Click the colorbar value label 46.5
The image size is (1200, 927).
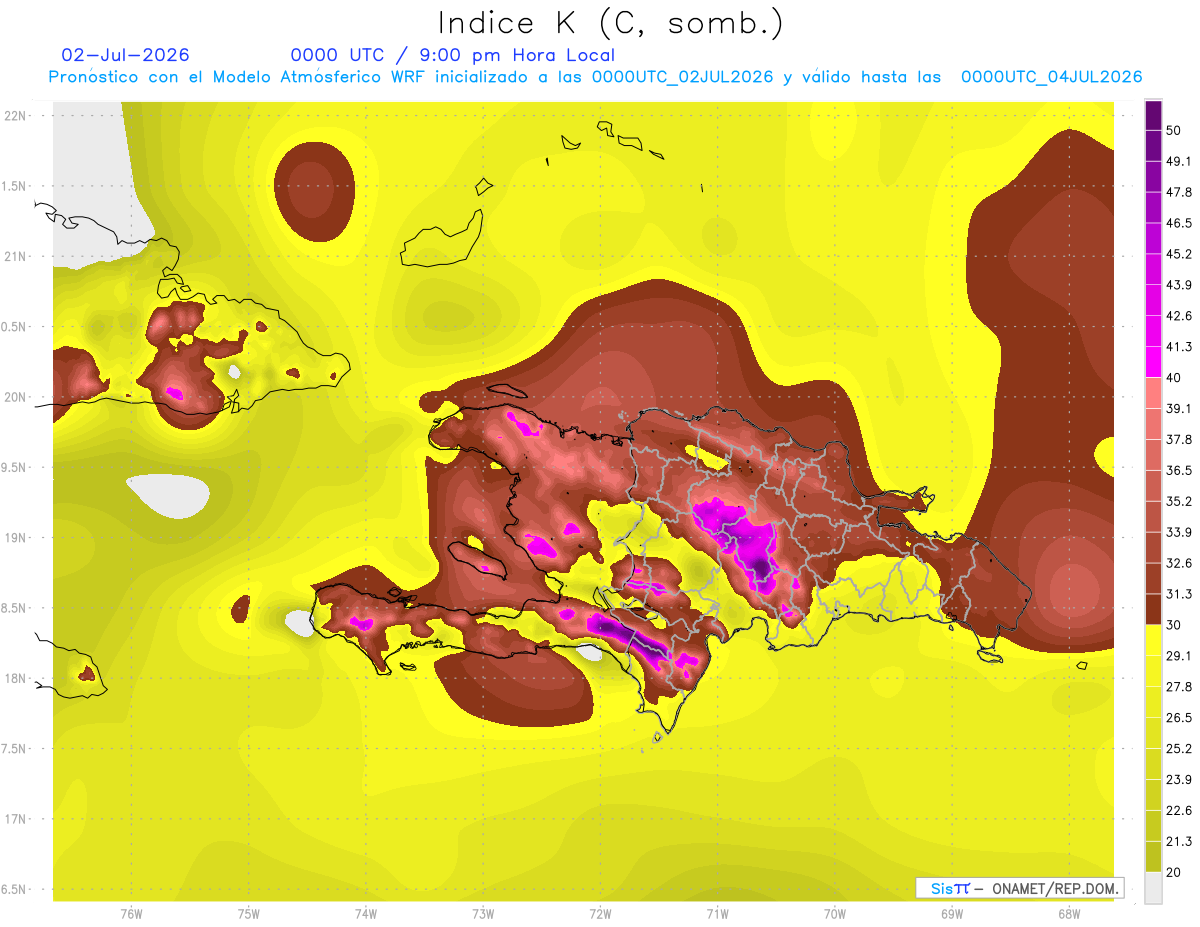click(1179, 223)
